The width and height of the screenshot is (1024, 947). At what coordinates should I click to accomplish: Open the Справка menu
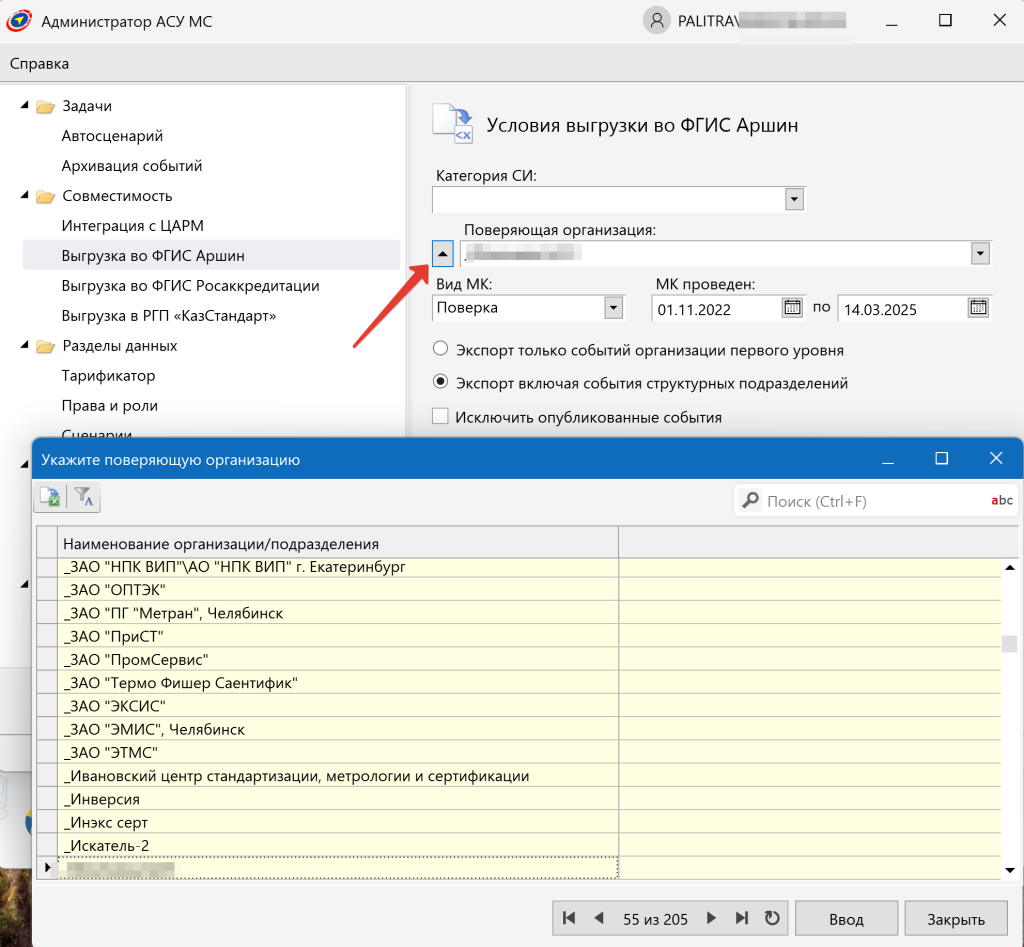(39, 63)
